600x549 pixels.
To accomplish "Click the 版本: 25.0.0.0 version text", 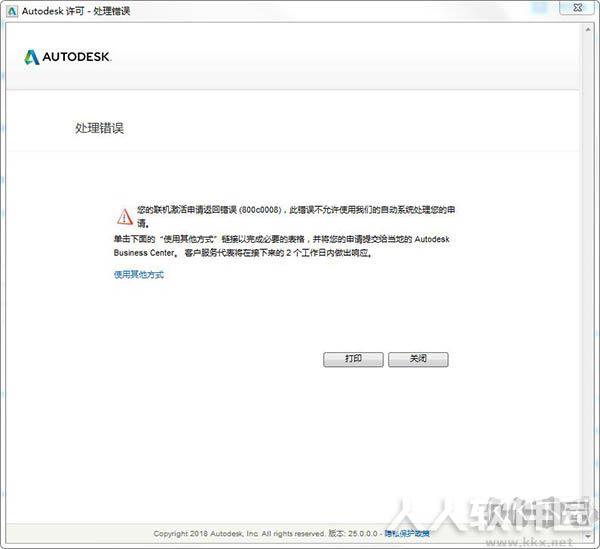I will pos(353,533).
